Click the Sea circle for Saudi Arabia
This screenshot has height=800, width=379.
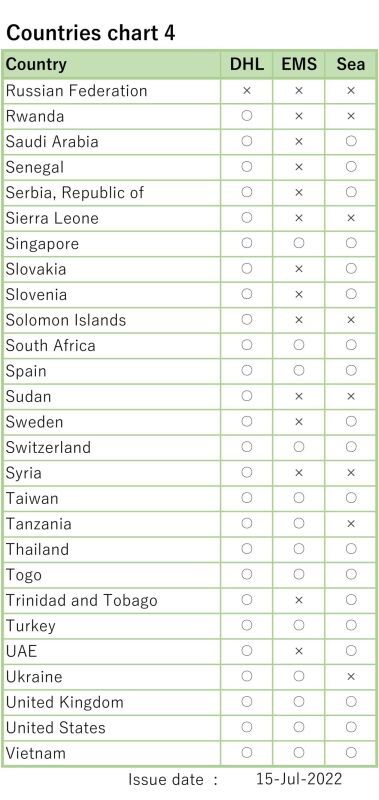click(351, 141)
